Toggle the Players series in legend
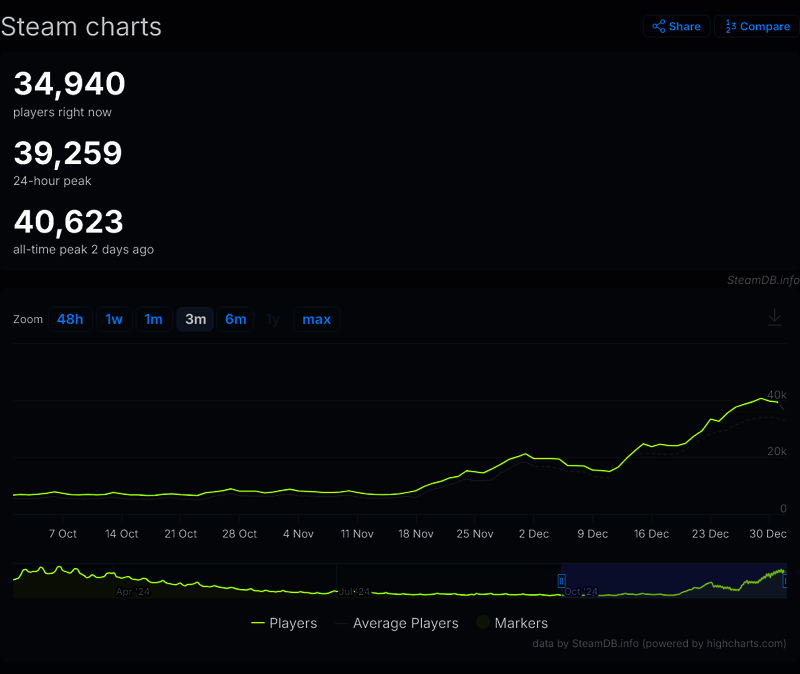Screen dimensions: 800x674 click(284, 623)
